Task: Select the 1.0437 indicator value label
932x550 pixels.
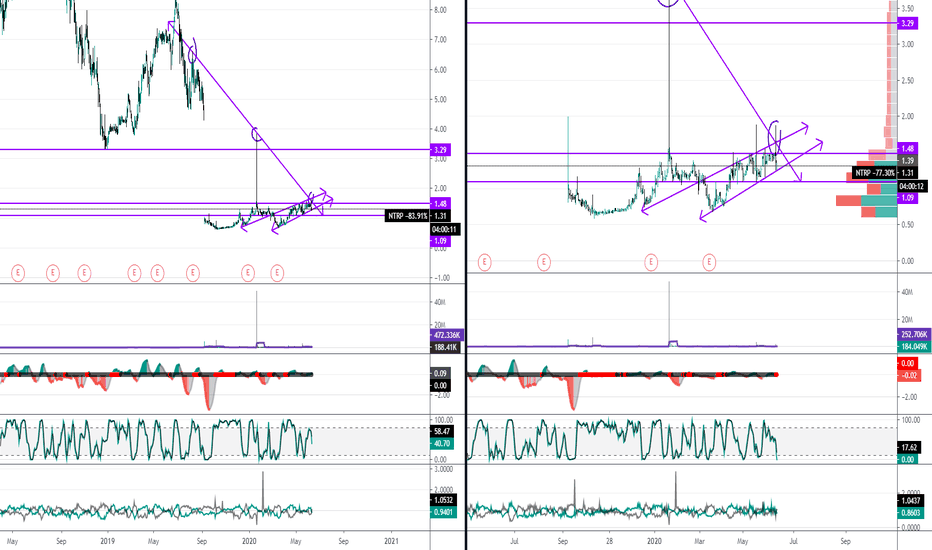Action: 910,501
